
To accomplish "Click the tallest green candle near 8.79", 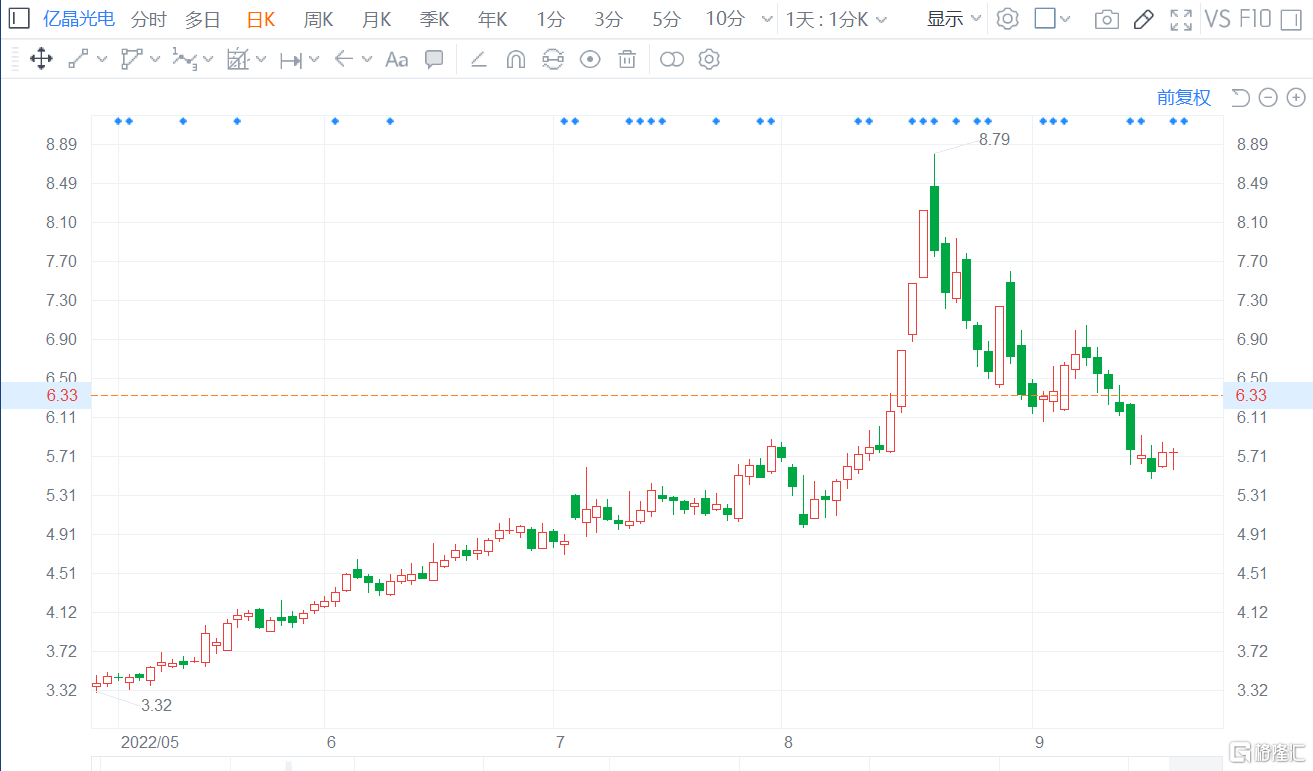I will pos(934,218).
